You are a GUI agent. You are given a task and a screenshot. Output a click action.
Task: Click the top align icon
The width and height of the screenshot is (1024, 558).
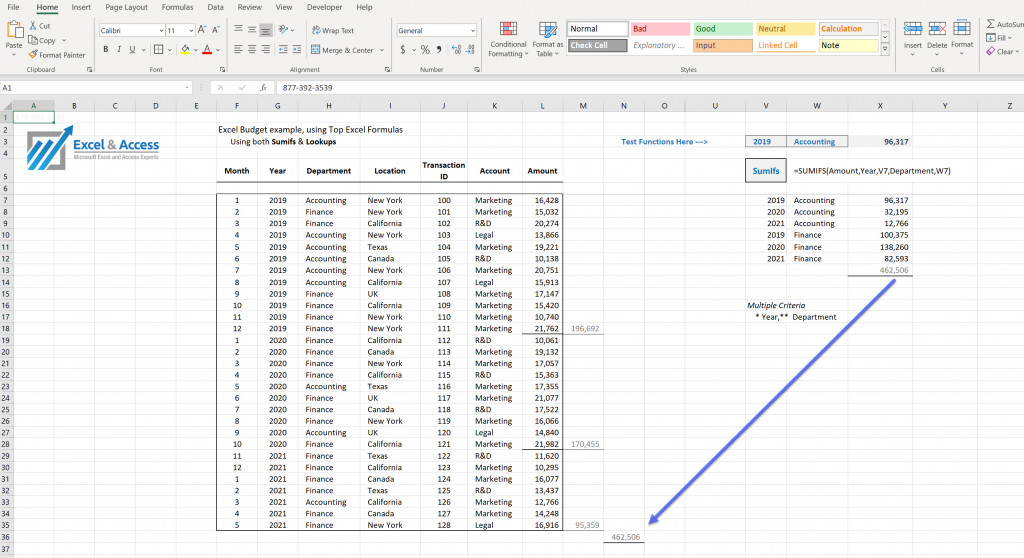tap(238, 30)
